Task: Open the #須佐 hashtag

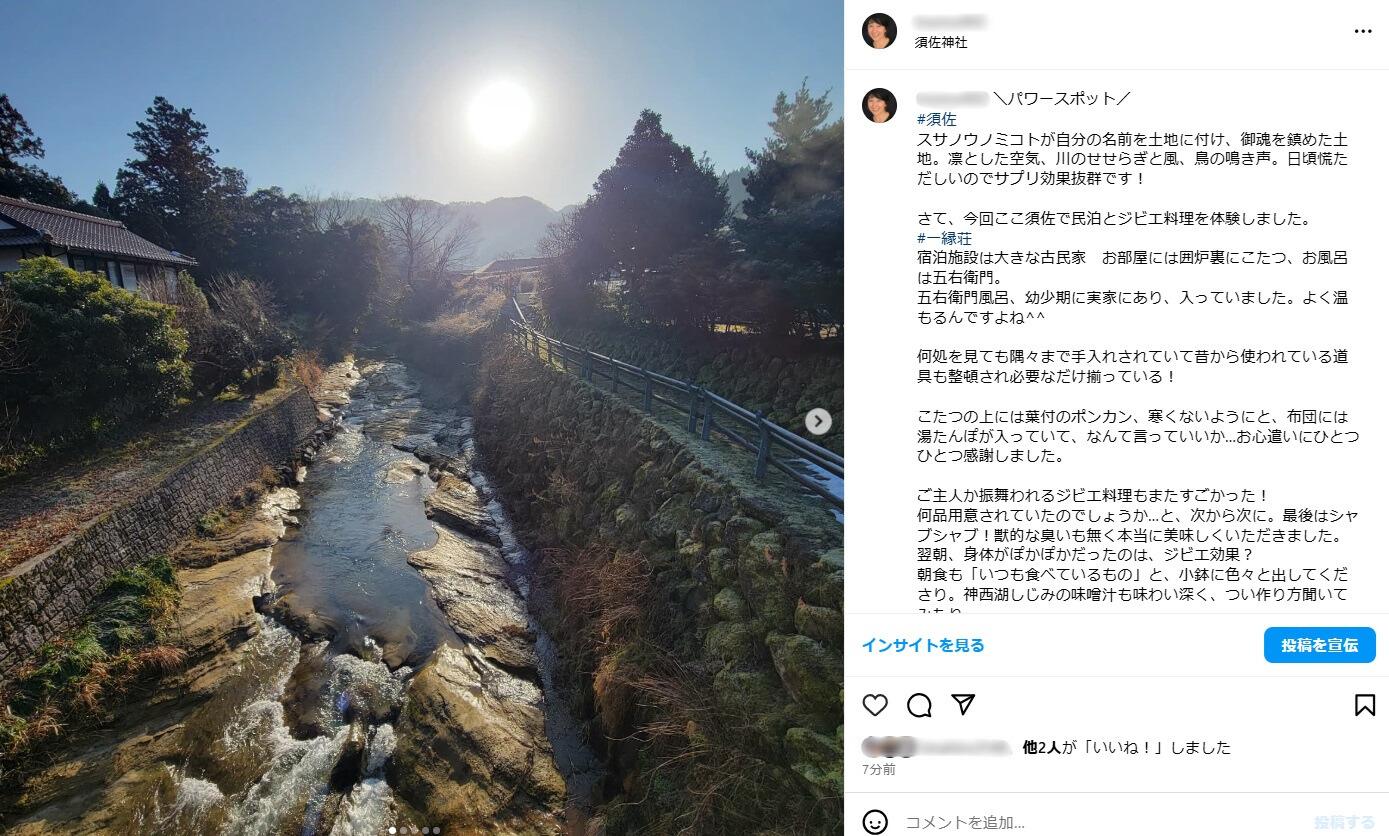Action: [x=936, y=119]
